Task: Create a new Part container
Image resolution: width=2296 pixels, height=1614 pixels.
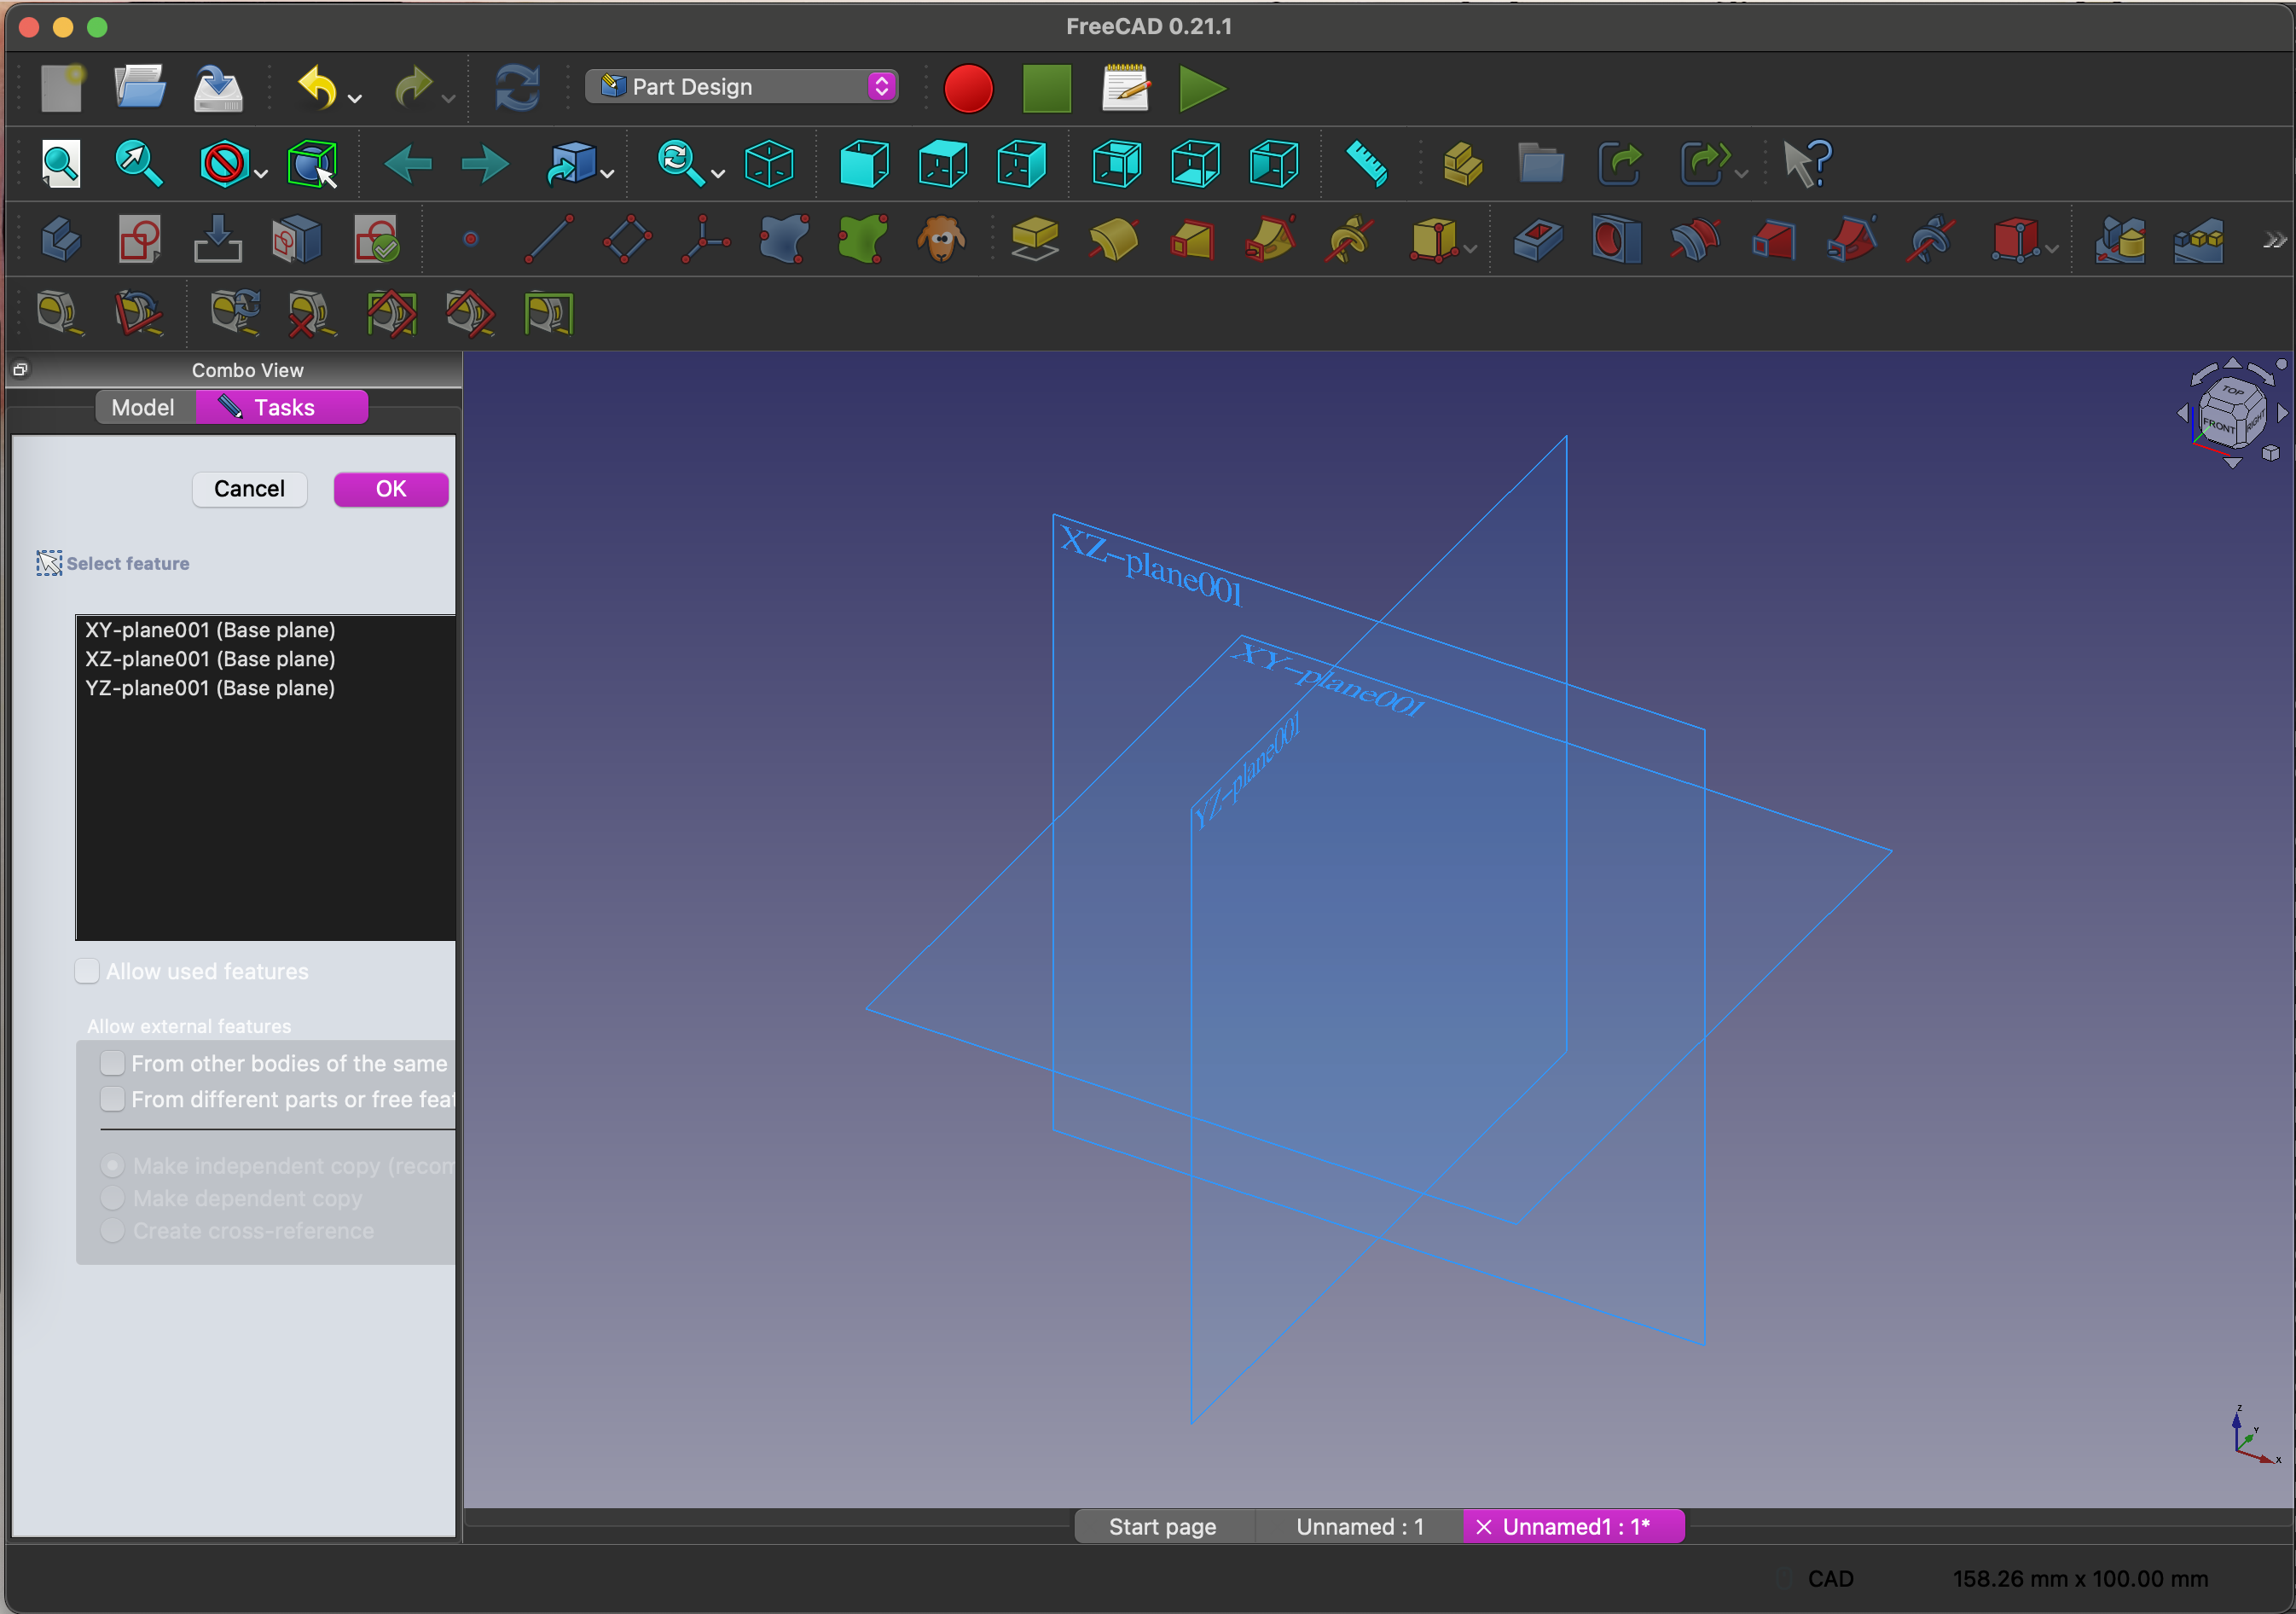Action: pos(1462,164)
